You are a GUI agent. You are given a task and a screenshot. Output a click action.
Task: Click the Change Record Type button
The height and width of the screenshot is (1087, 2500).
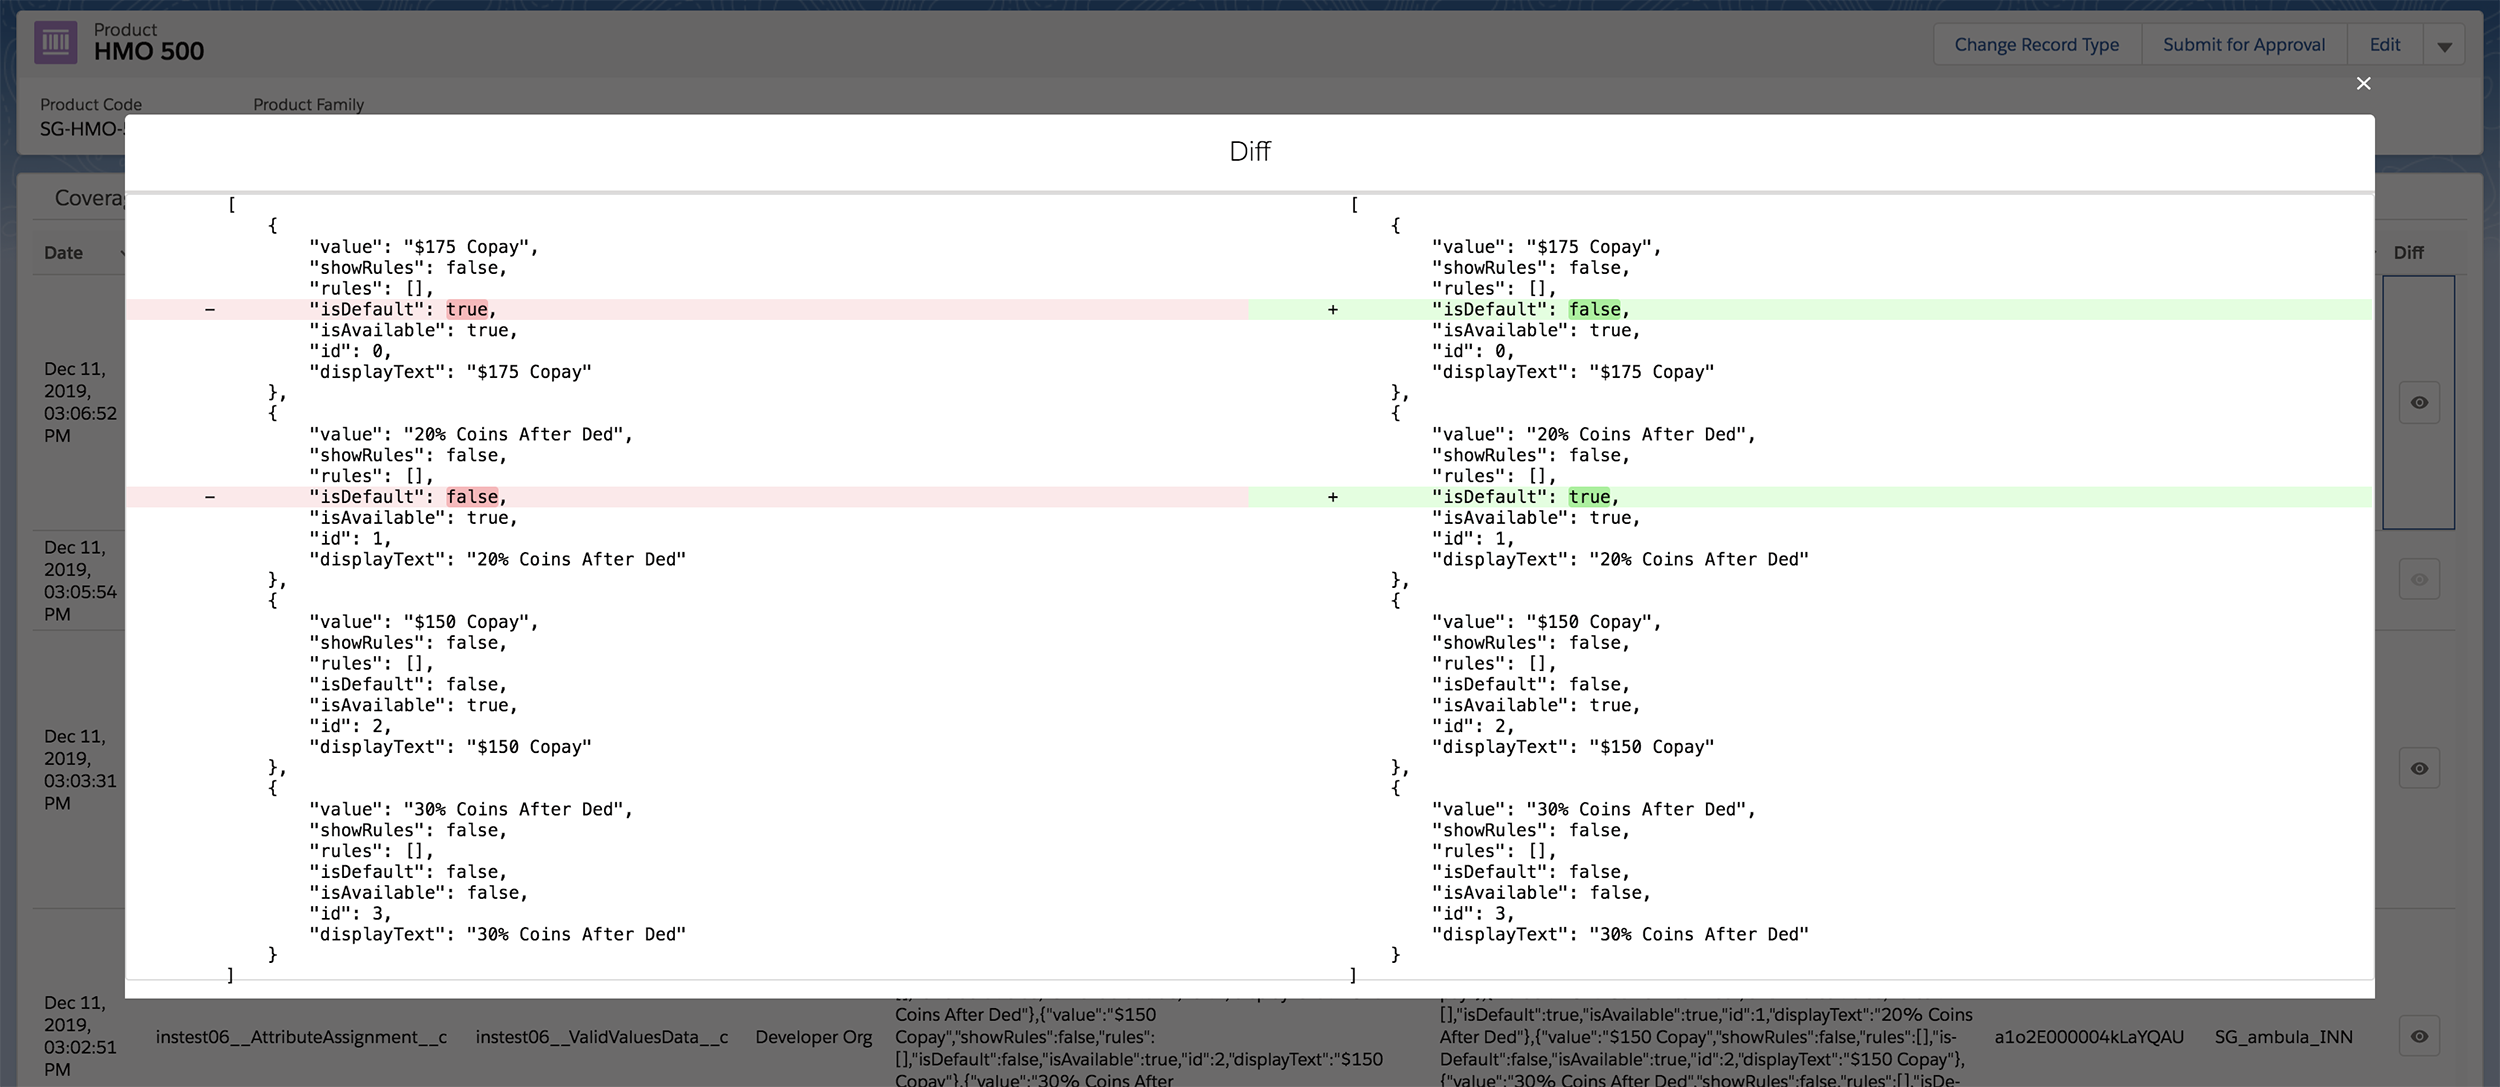2037,44
